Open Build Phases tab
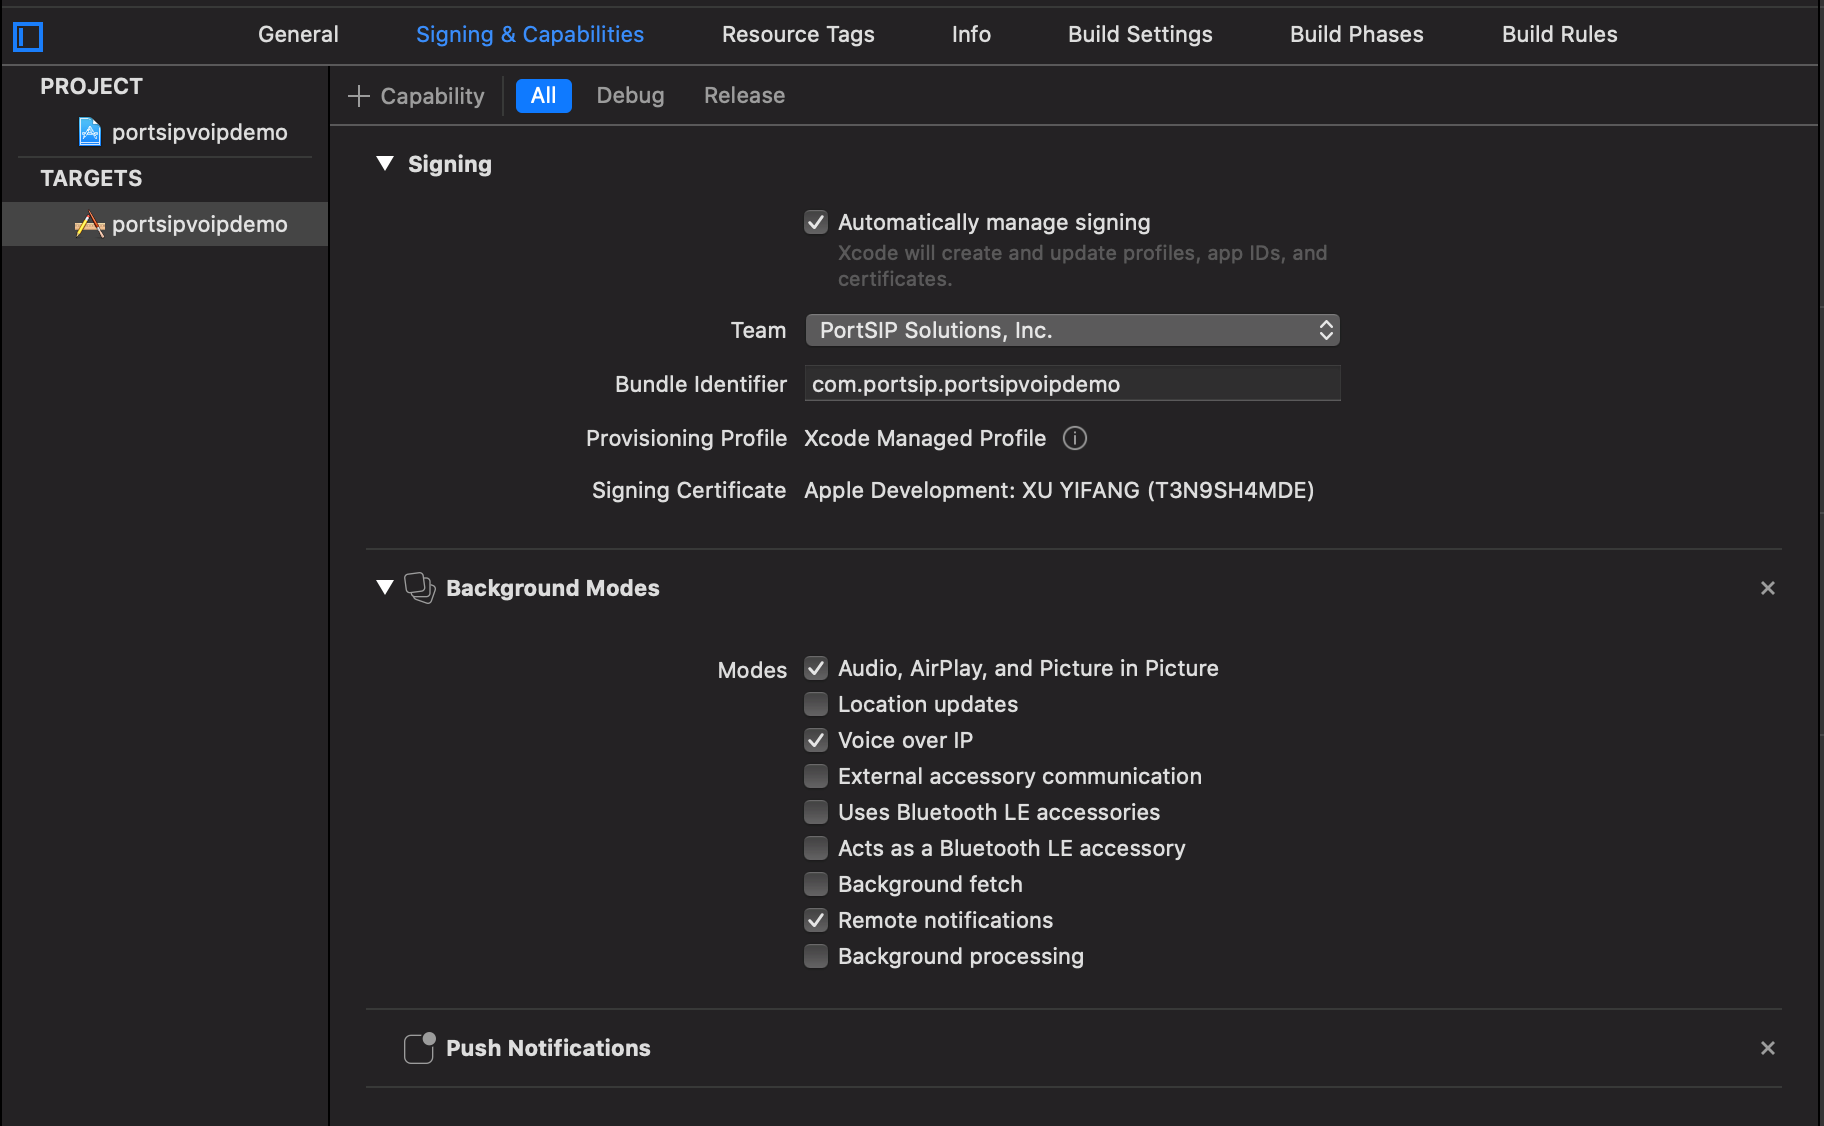 click(x=1356, y=34)
